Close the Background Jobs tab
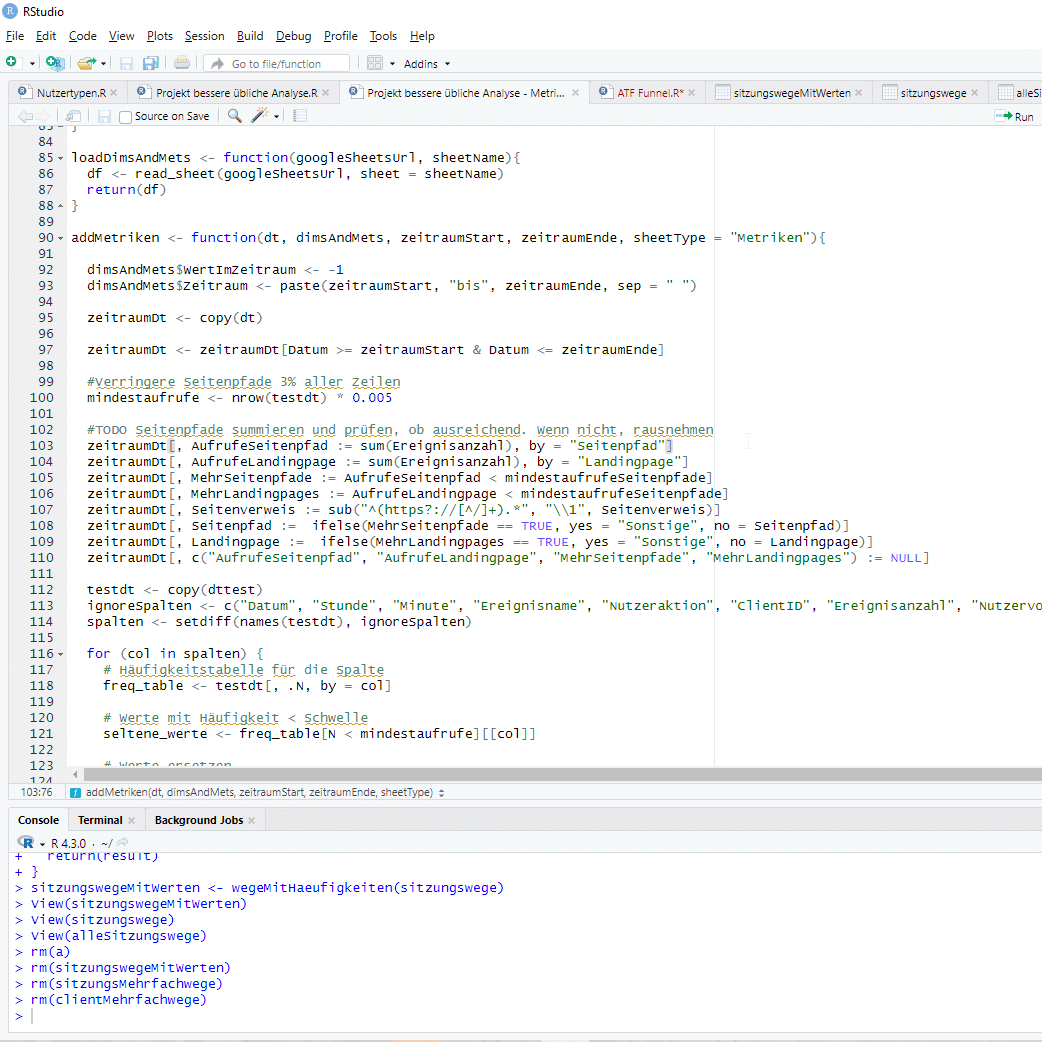The width and height of the screenshot is (1042, 1042). (x=252, y=821)
